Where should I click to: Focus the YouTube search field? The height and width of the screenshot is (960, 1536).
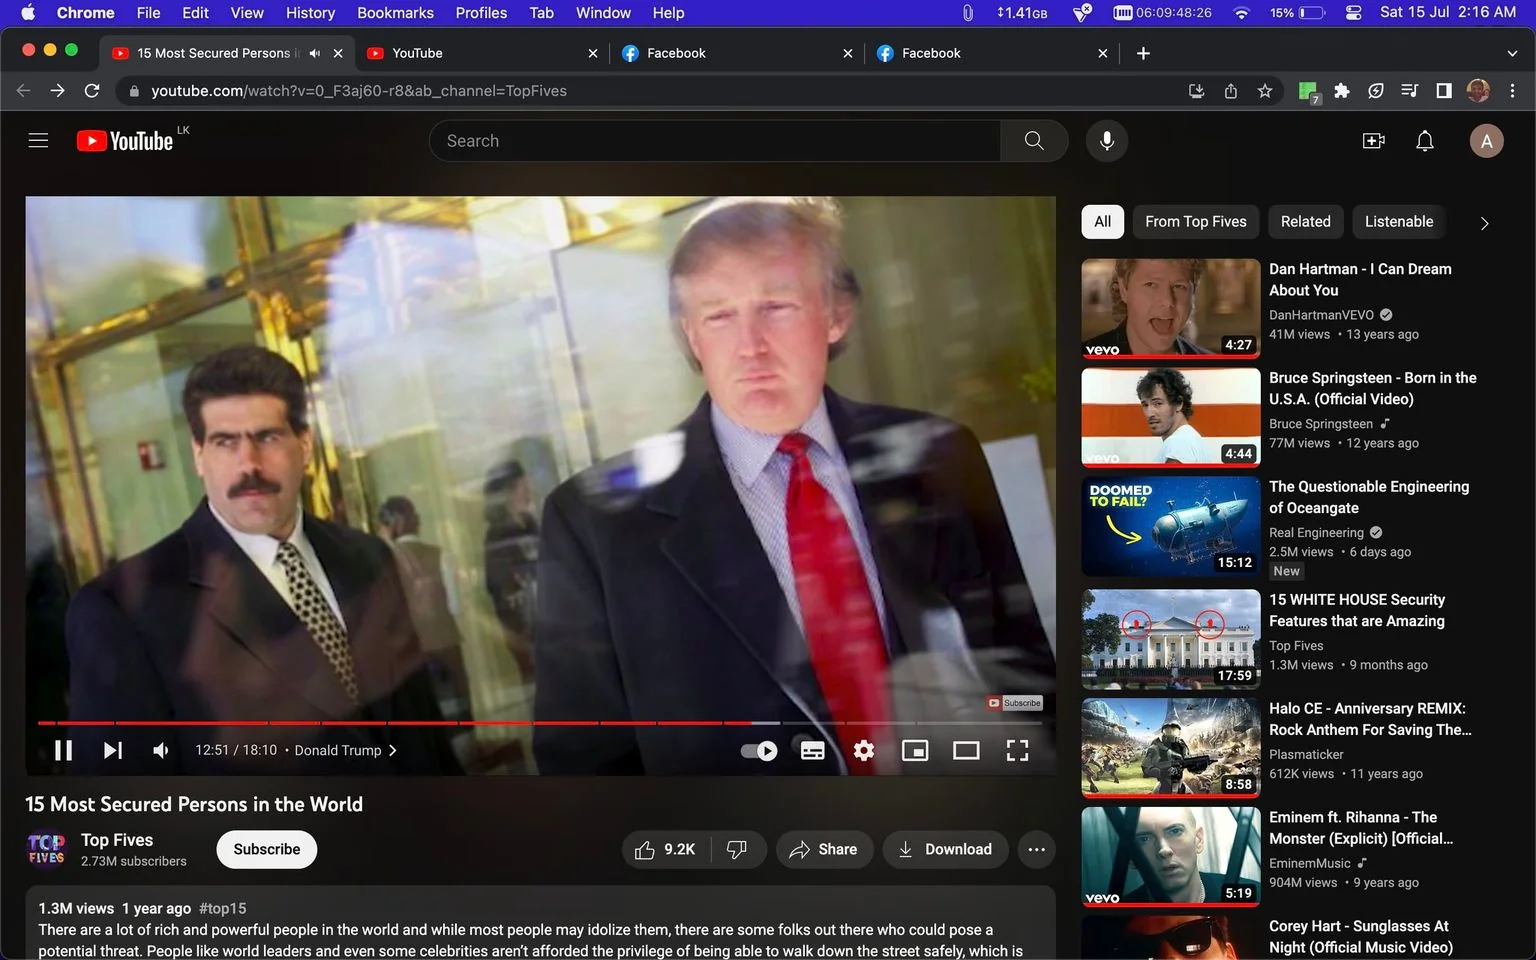coord(715,141)
